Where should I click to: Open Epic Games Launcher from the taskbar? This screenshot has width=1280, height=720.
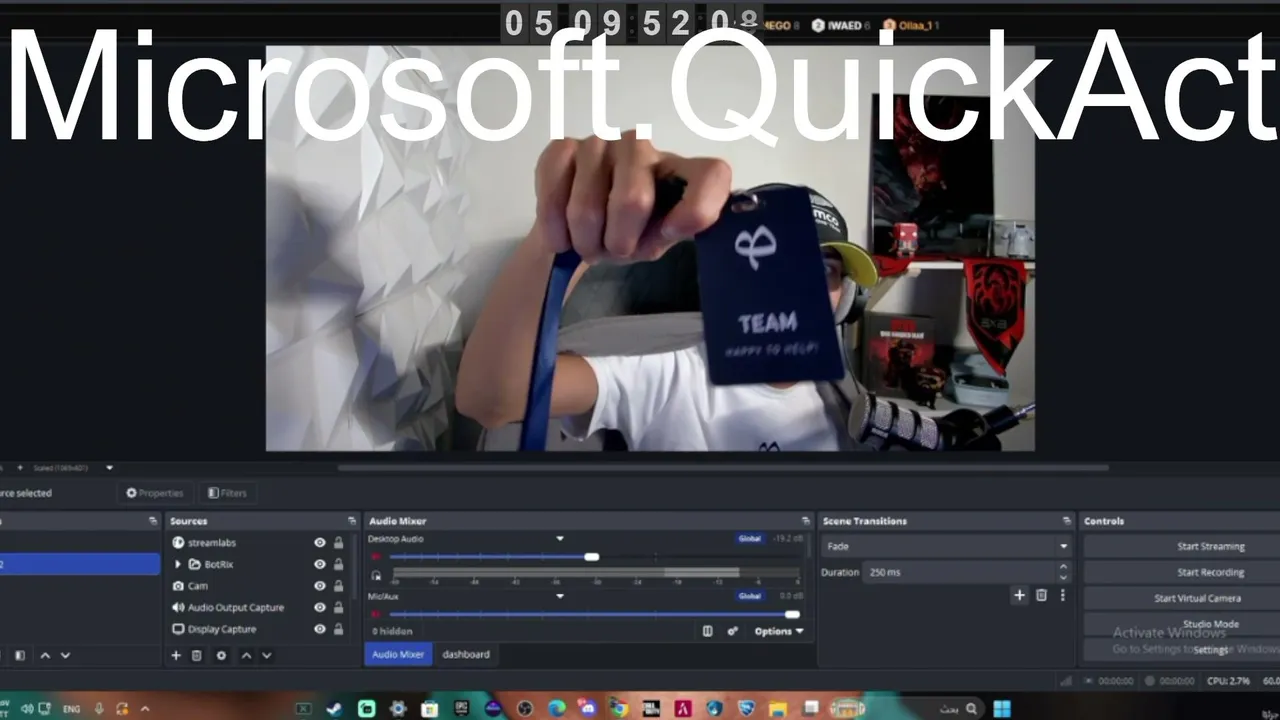(461, 709)
